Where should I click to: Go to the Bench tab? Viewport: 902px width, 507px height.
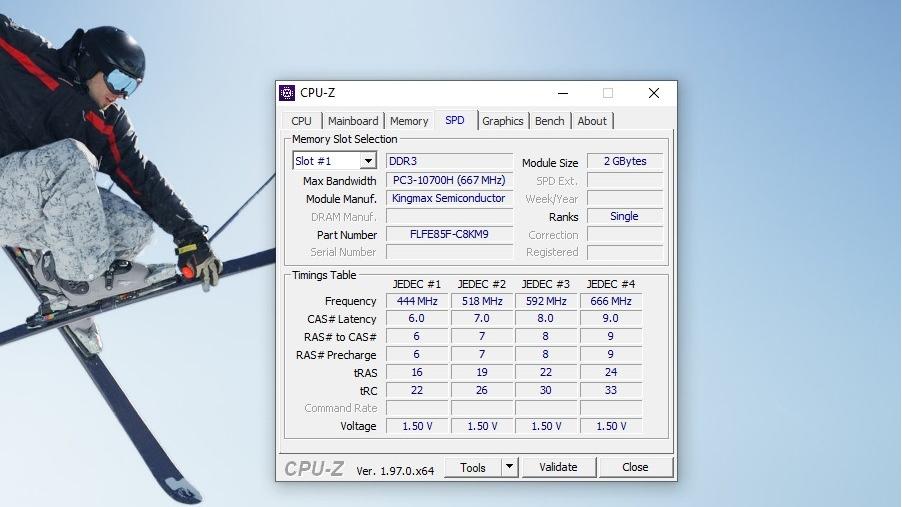point(549,121)
